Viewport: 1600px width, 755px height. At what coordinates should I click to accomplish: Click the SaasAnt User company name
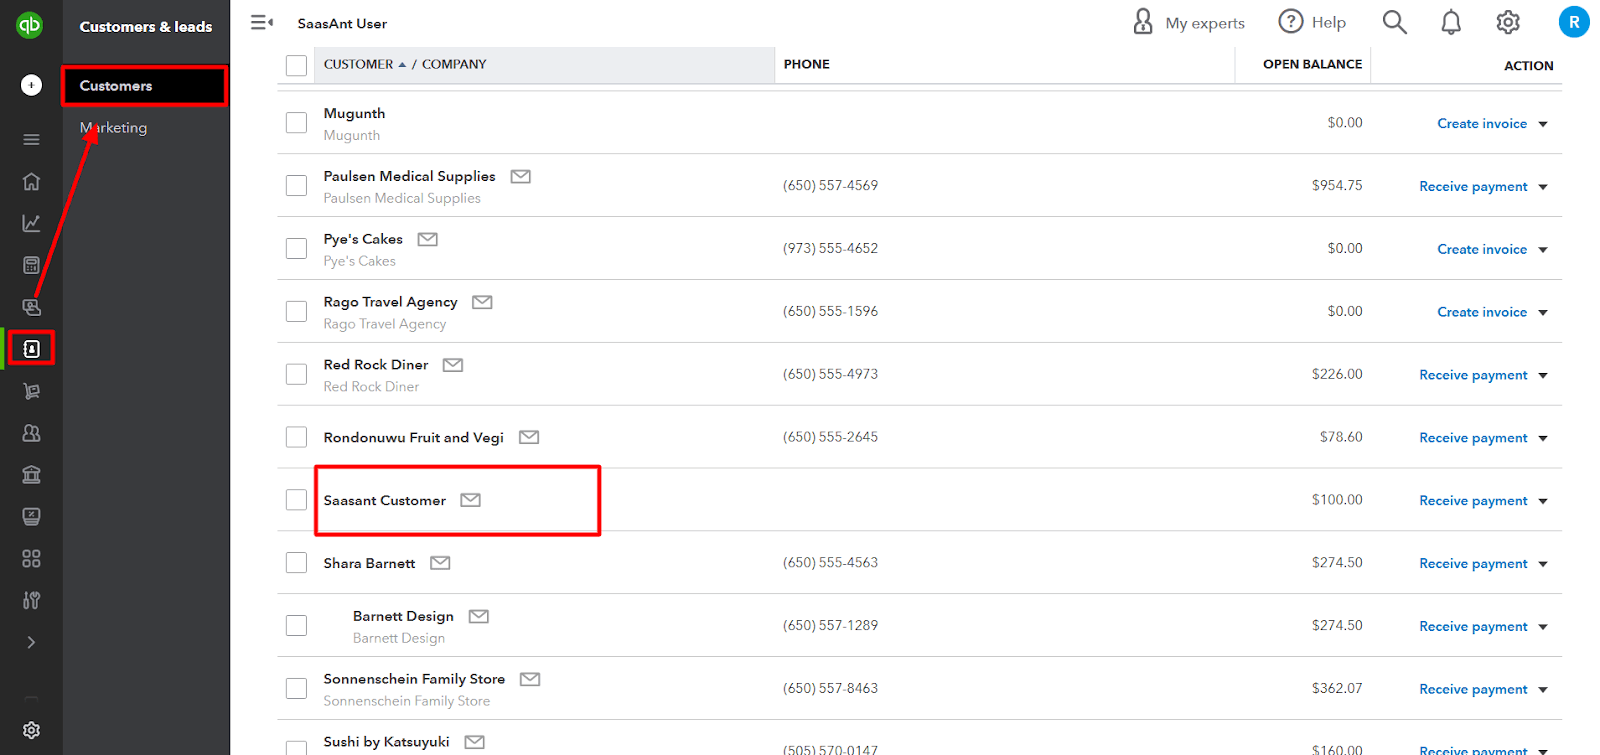pyautogui.click(x=342, y=24)
